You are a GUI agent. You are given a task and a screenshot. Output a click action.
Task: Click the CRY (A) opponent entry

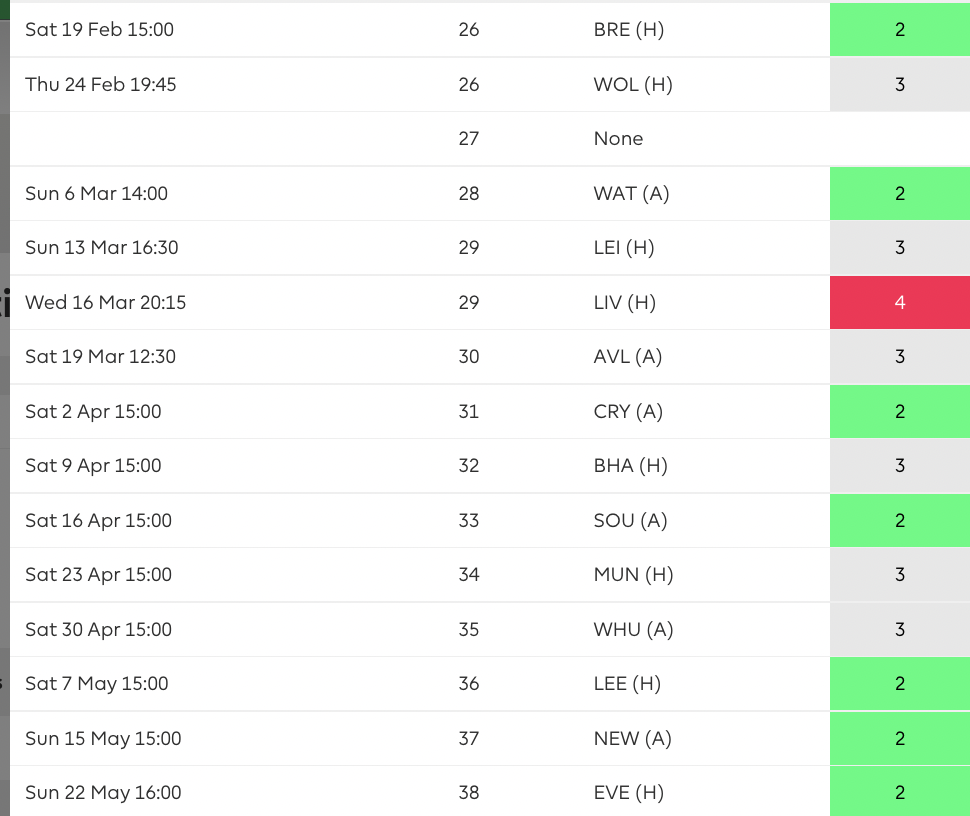[x=628, y=412]
